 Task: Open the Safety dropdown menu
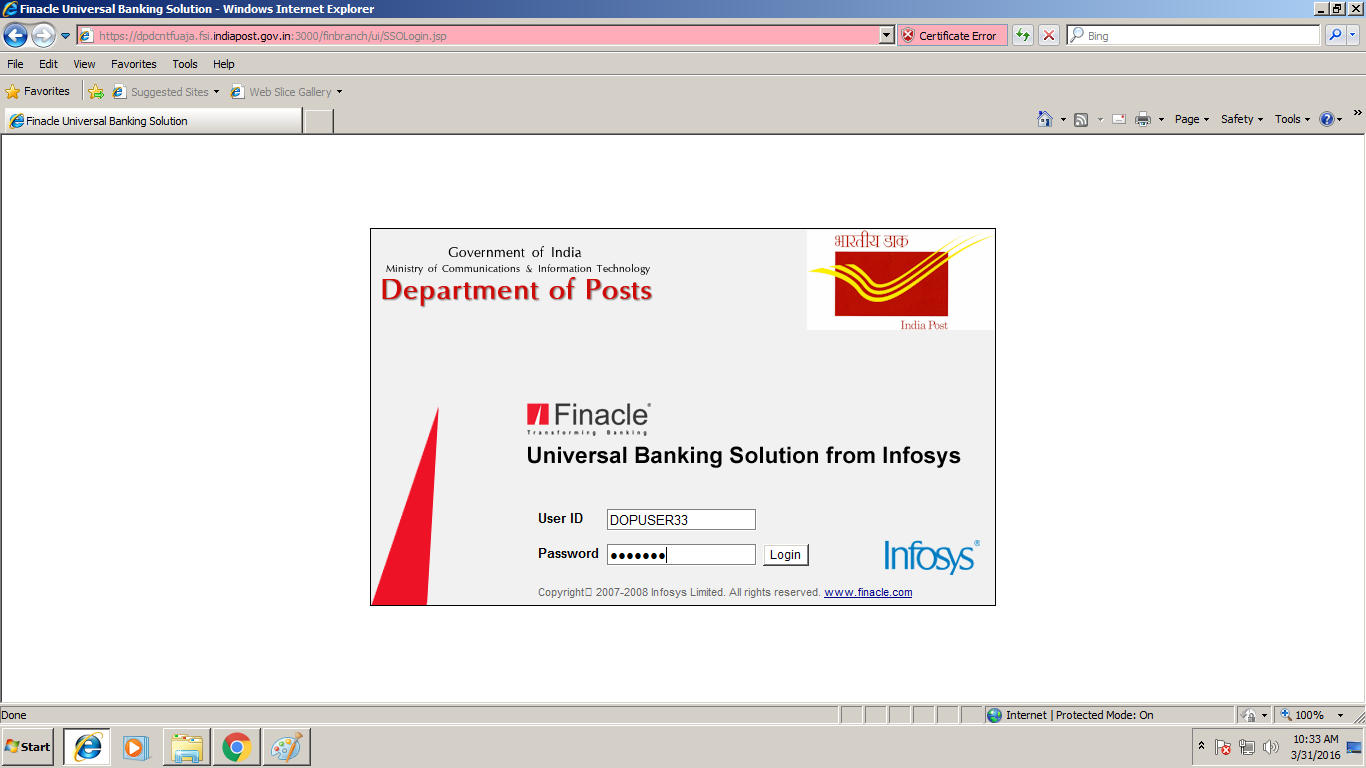pyautogui.click(x=1239, y=118)
